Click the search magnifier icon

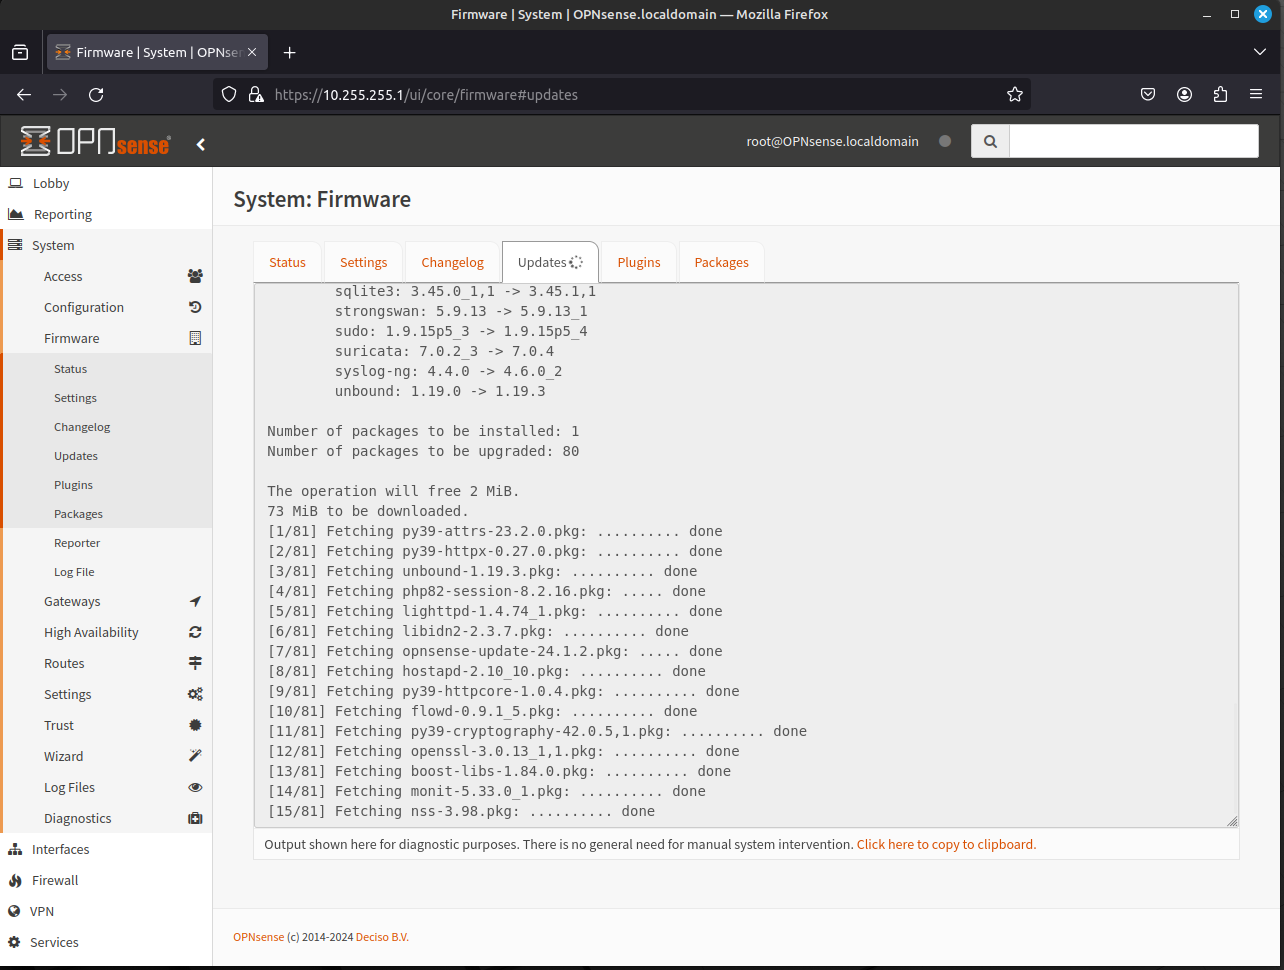(990, 141)
